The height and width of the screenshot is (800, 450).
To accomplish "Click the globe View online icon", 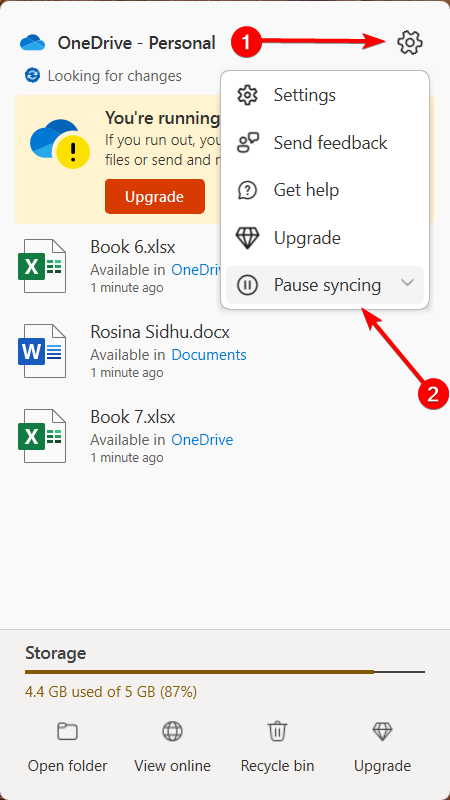I will tap(172, 731).
